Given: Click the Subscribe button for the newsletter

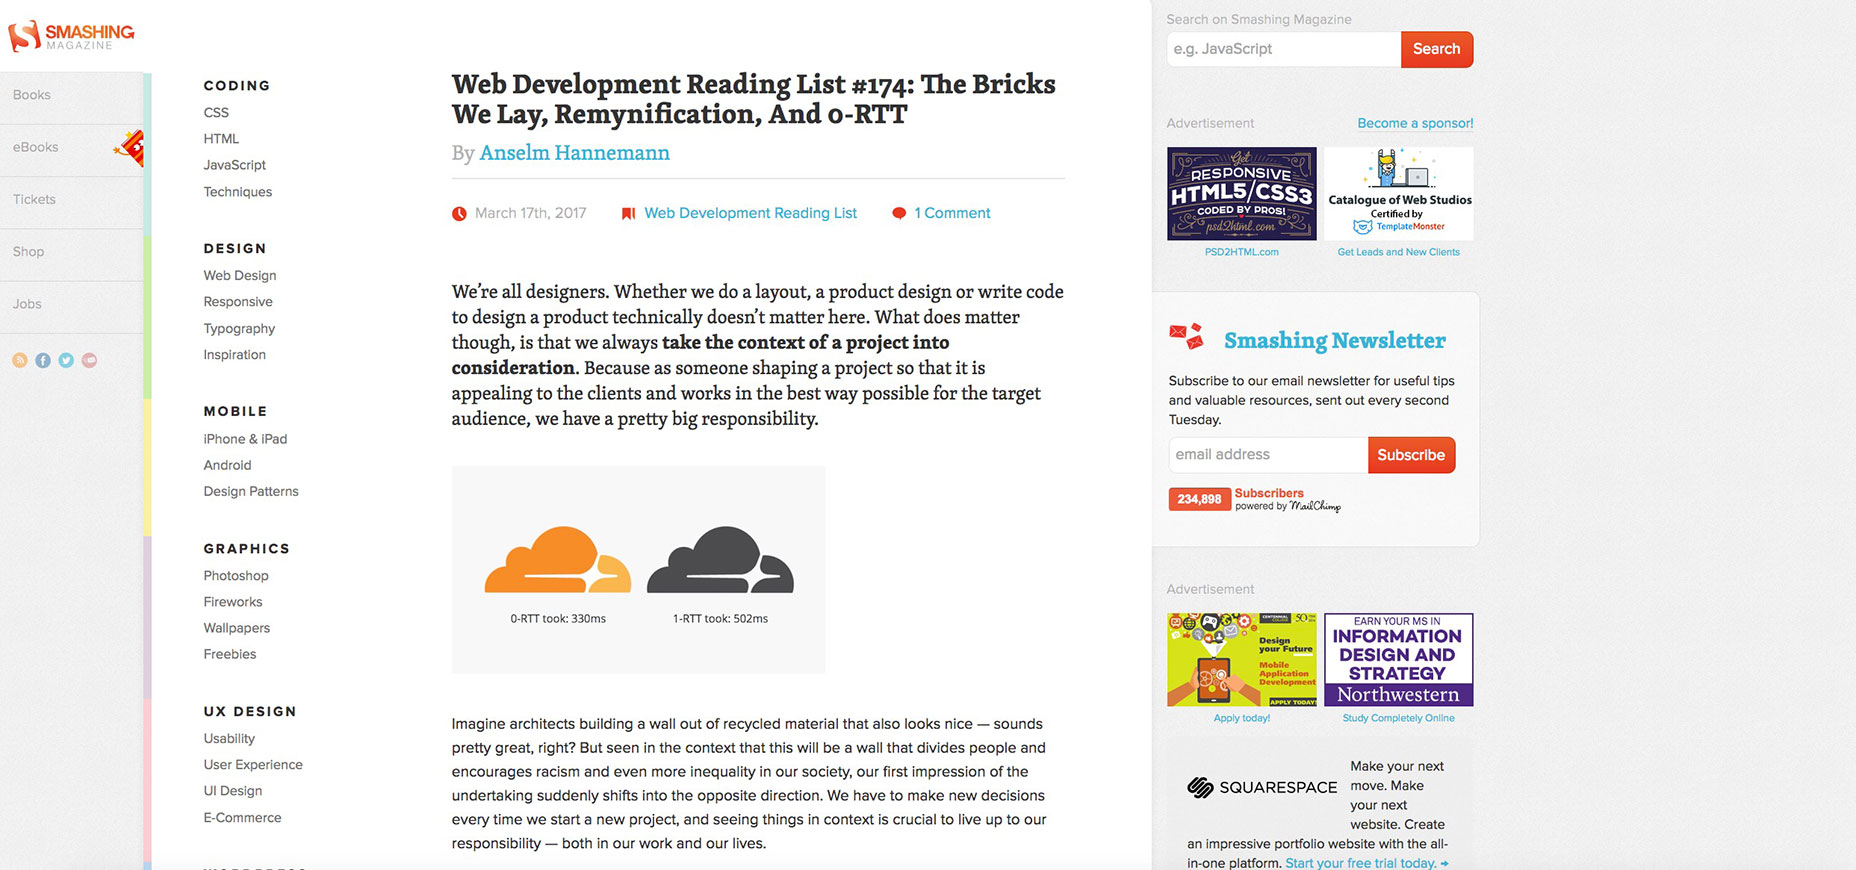Looking at the screenshot, I should (1411, 455).
